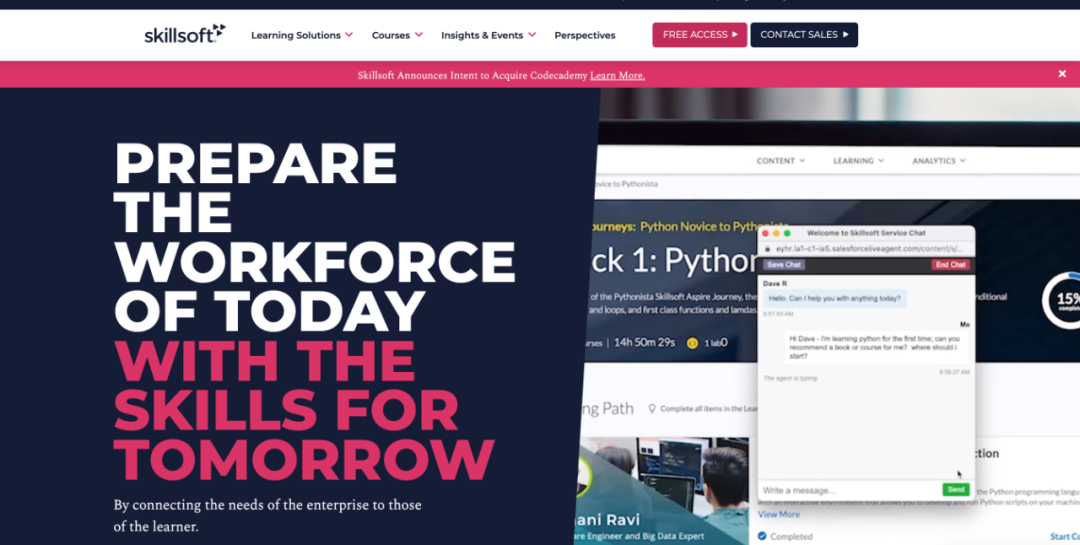
Task: Click the yellow lab badge icon
Action: (692, 342)
